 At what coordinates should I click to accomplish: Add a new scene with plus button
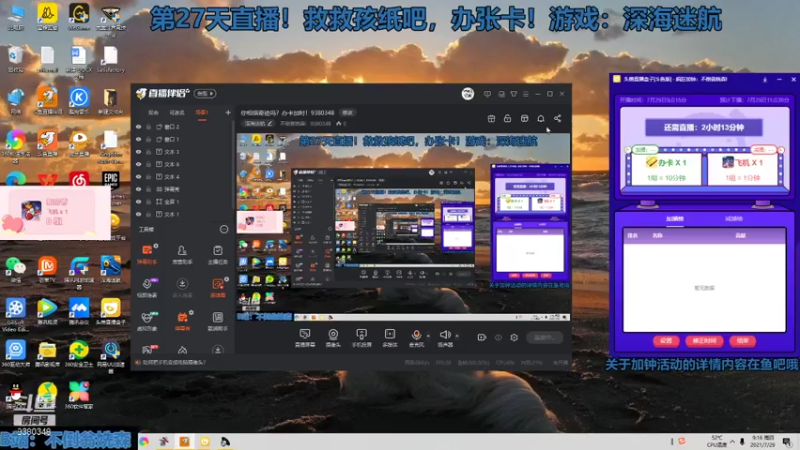pos(228,112)
